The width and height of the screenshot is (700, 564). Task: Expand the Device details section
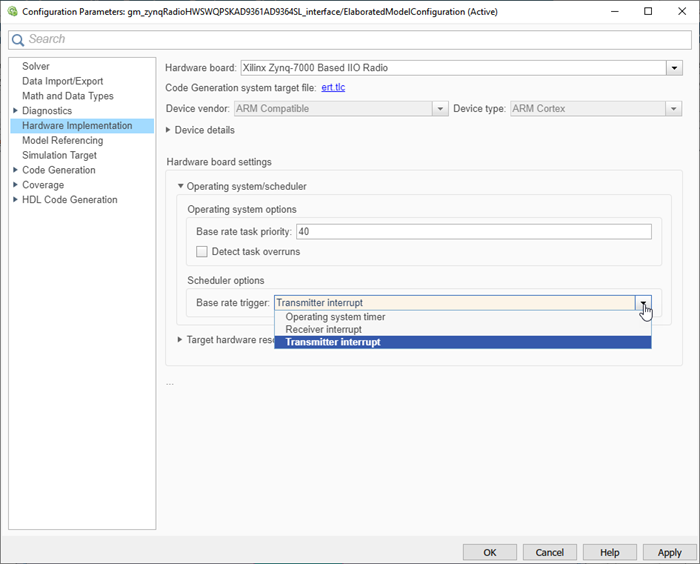169,130
